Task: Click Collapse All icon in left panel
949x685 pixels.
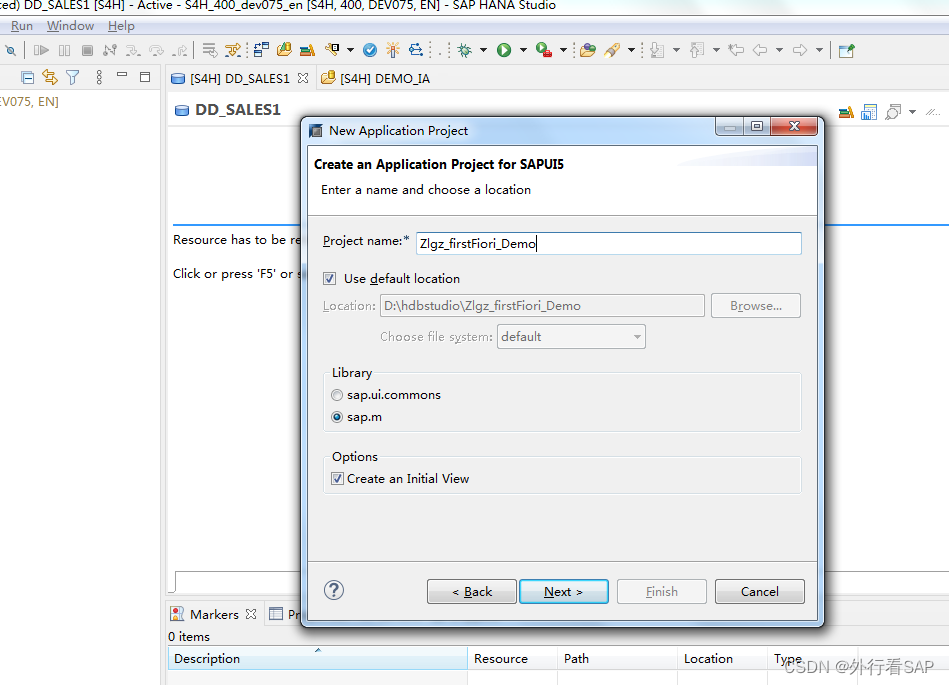Action: click(27, 77)
